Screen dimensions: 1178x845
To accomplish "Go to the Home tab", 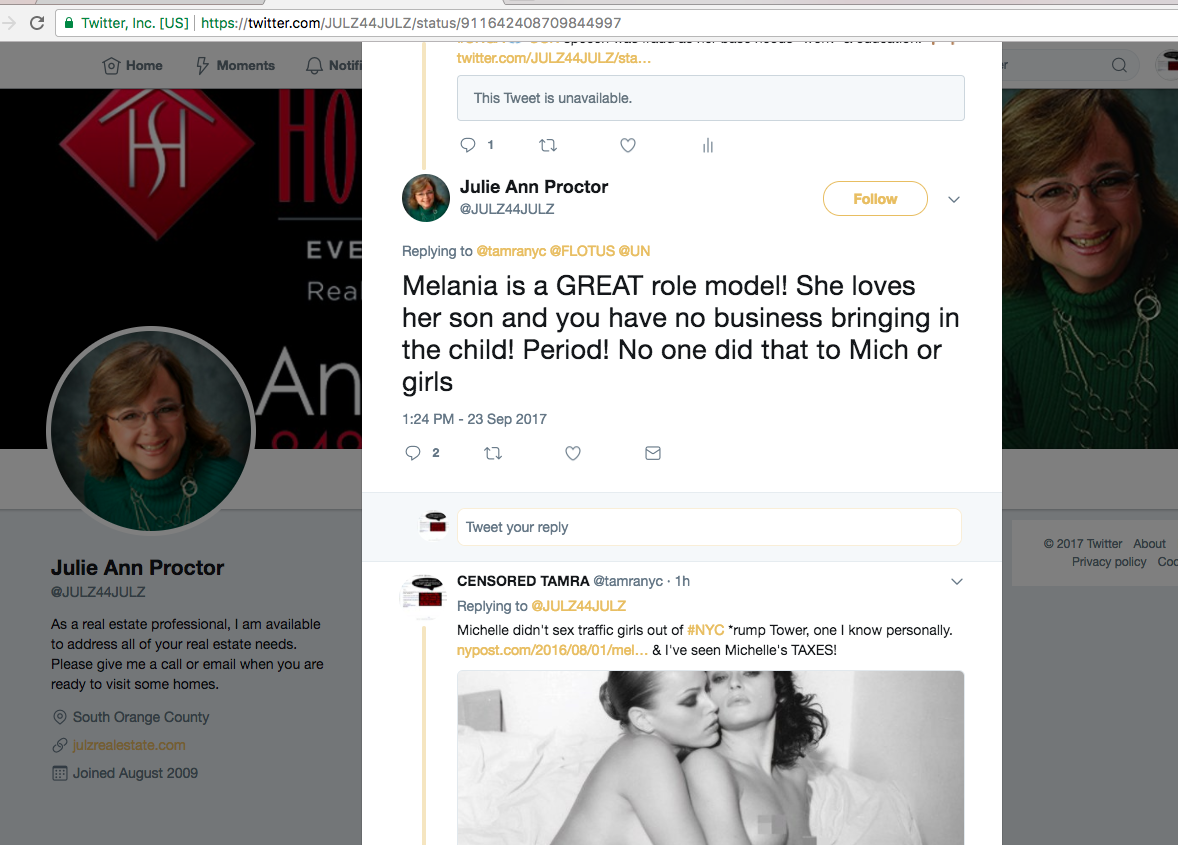I will [132, 65].
